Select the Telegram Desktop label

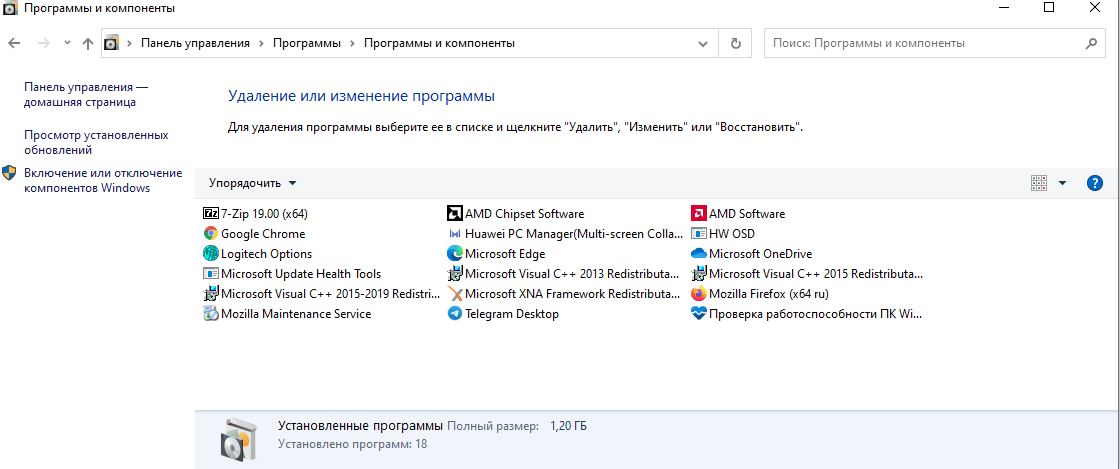[511, 313]
